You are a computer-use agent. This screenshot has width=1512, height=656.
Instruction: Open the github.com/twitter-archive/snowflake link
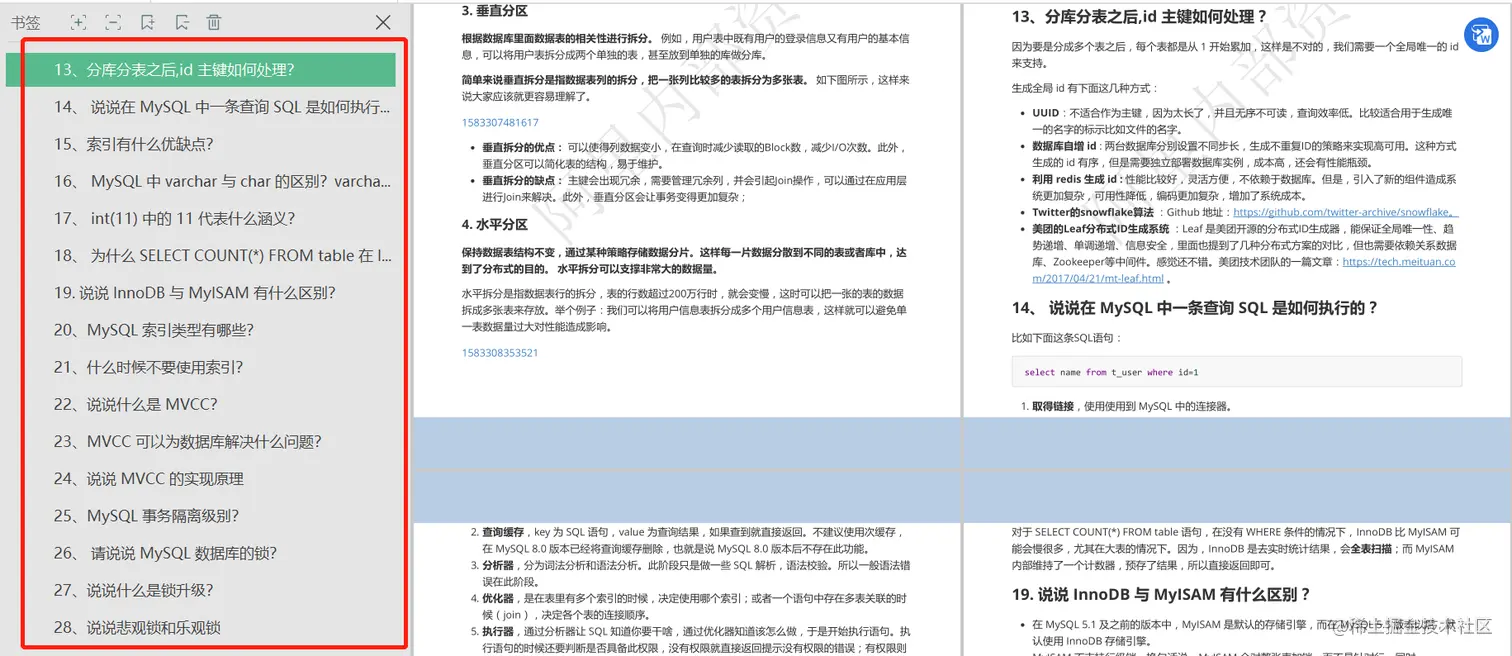1345,212
